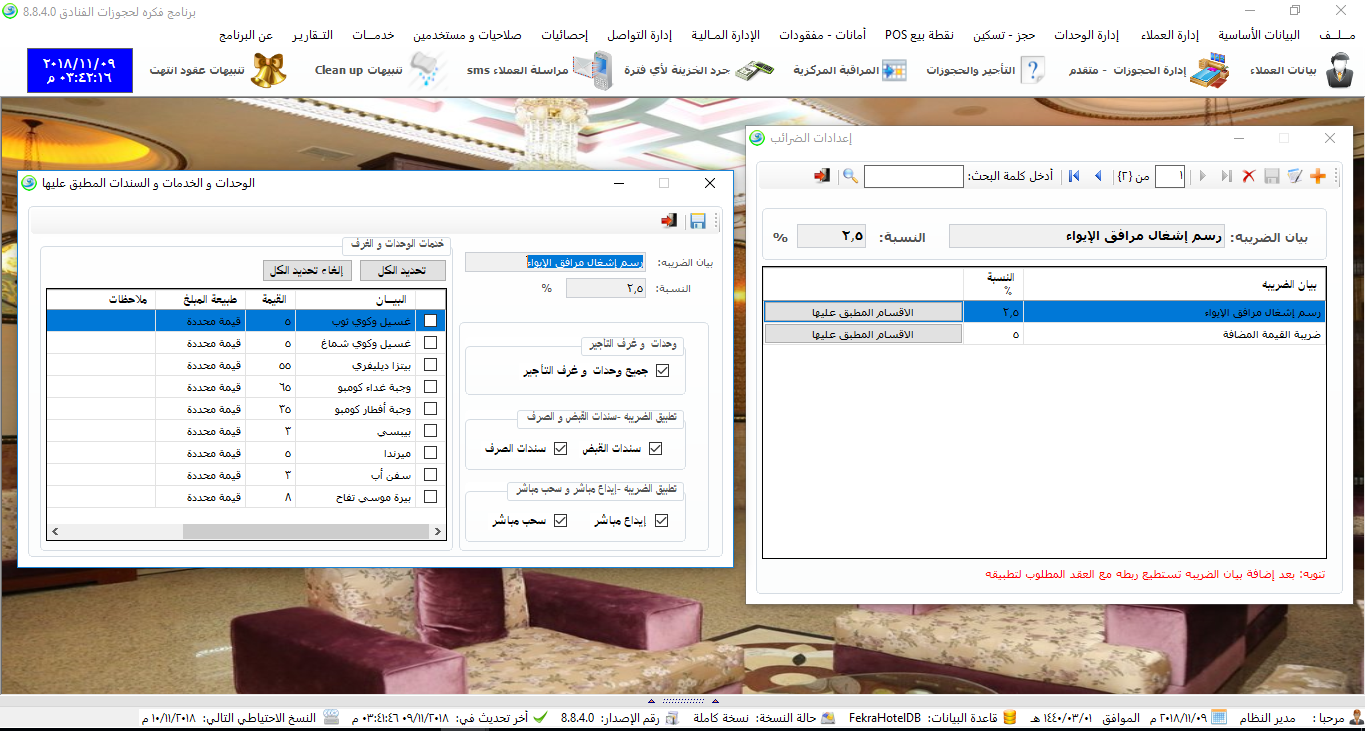The width and height of the screenshot is (1365, 731).
Task: Click the search keyword input field in tax settings
Action: click(x=913, y=176)
